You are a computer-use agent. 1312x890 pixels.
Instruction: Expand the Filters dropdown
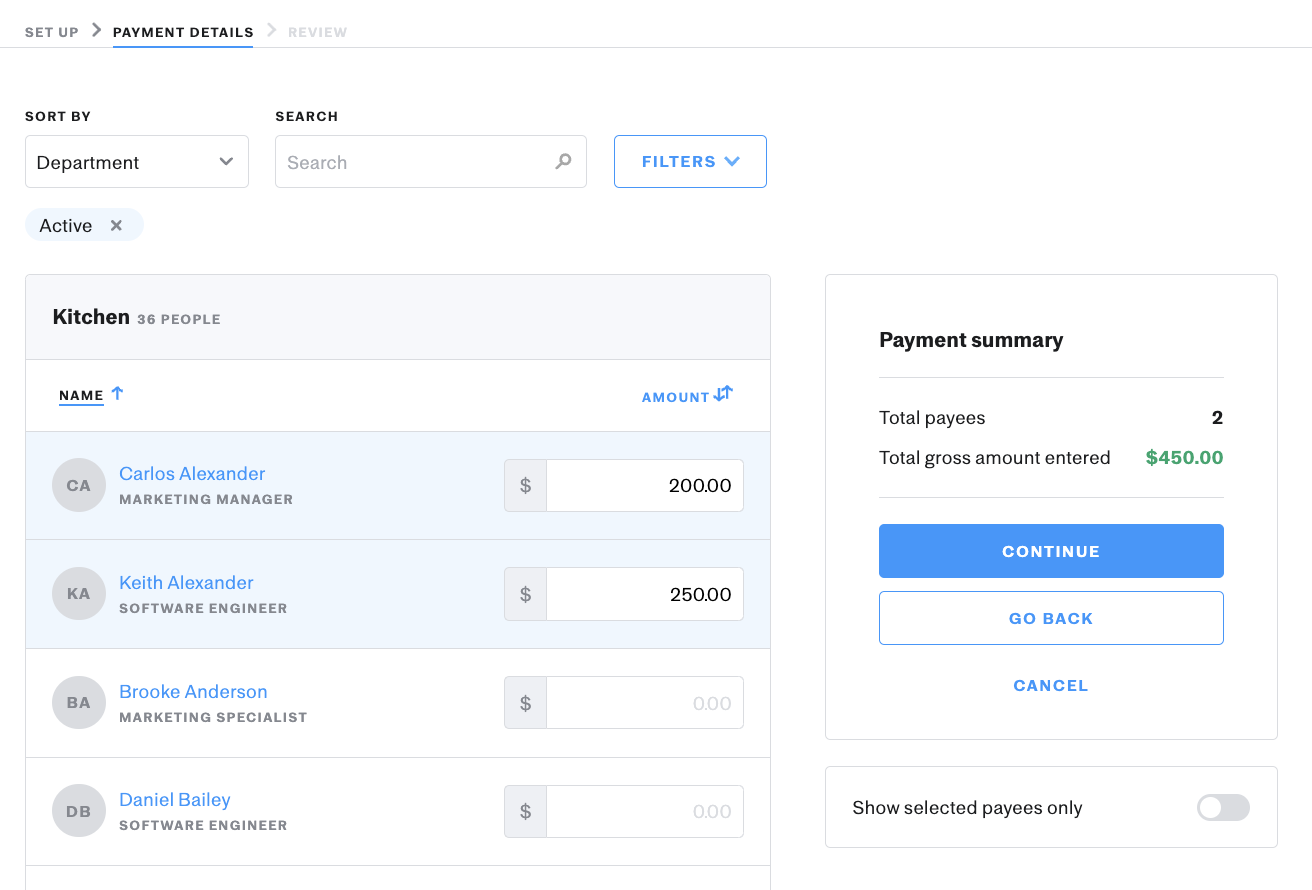pyautogui.click(x=690, y=161)
